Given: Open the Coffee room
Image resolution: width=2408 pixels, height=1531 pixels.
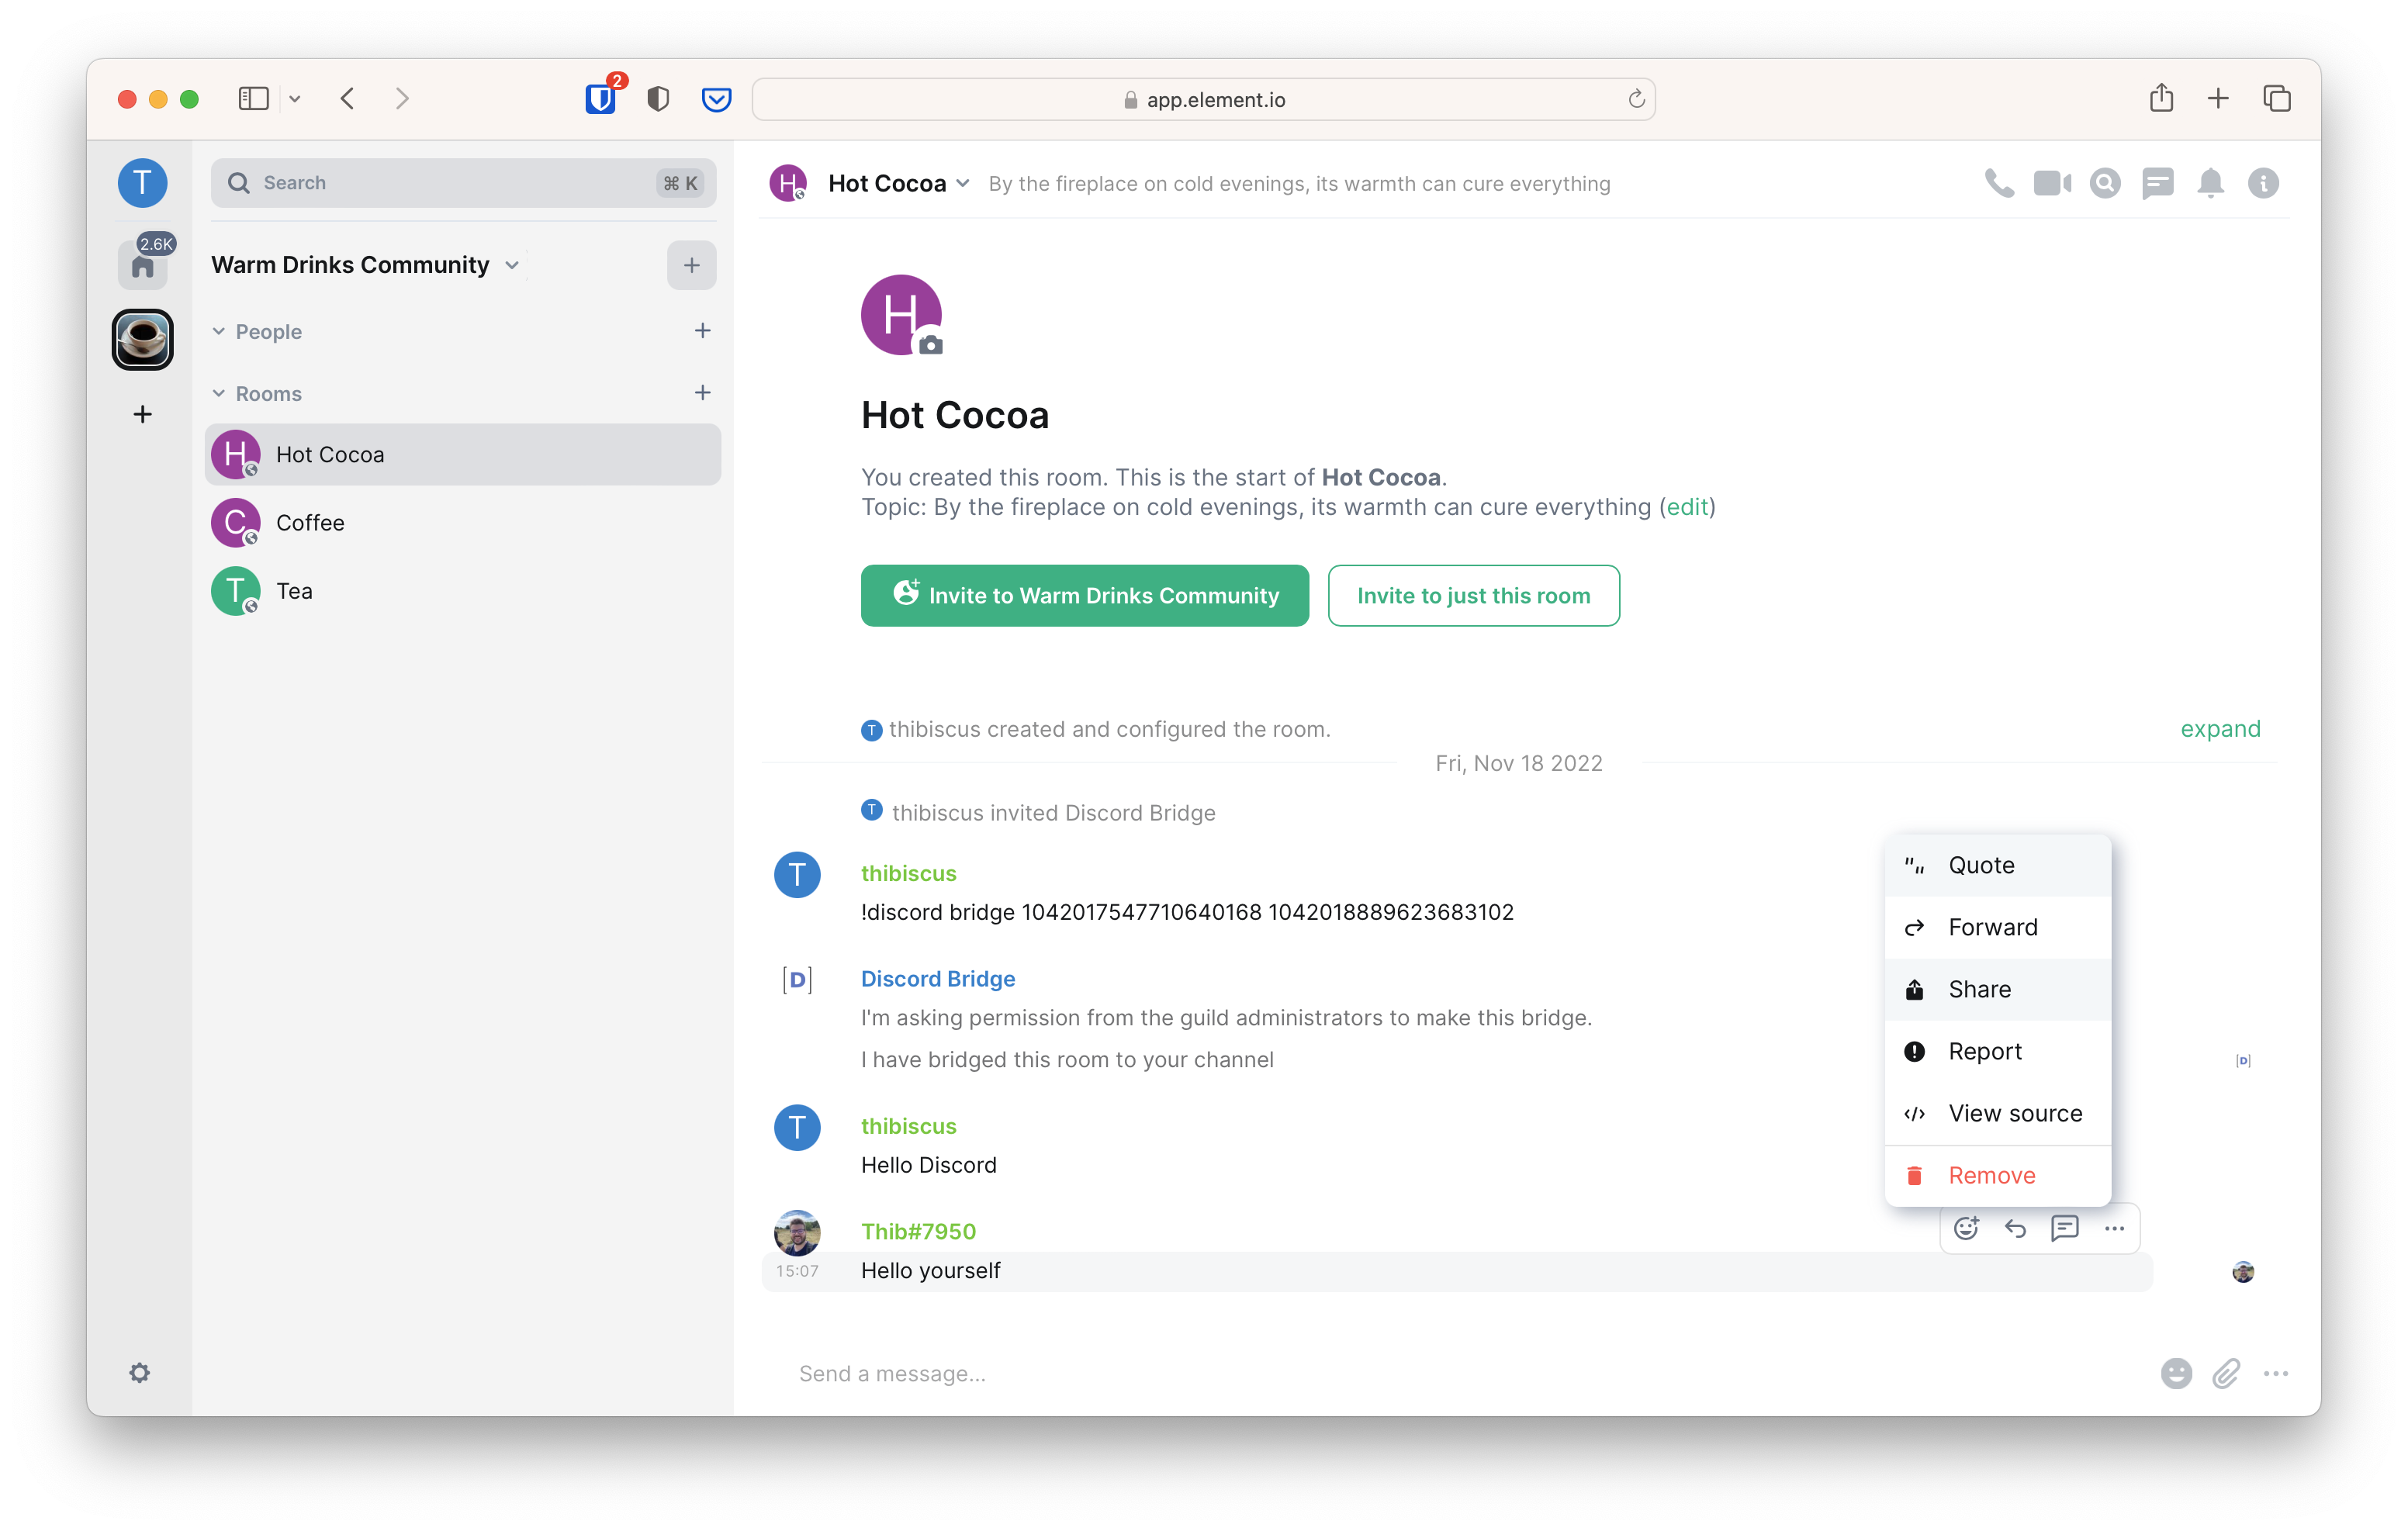Looking at the screenshot, I should [310, 523].
